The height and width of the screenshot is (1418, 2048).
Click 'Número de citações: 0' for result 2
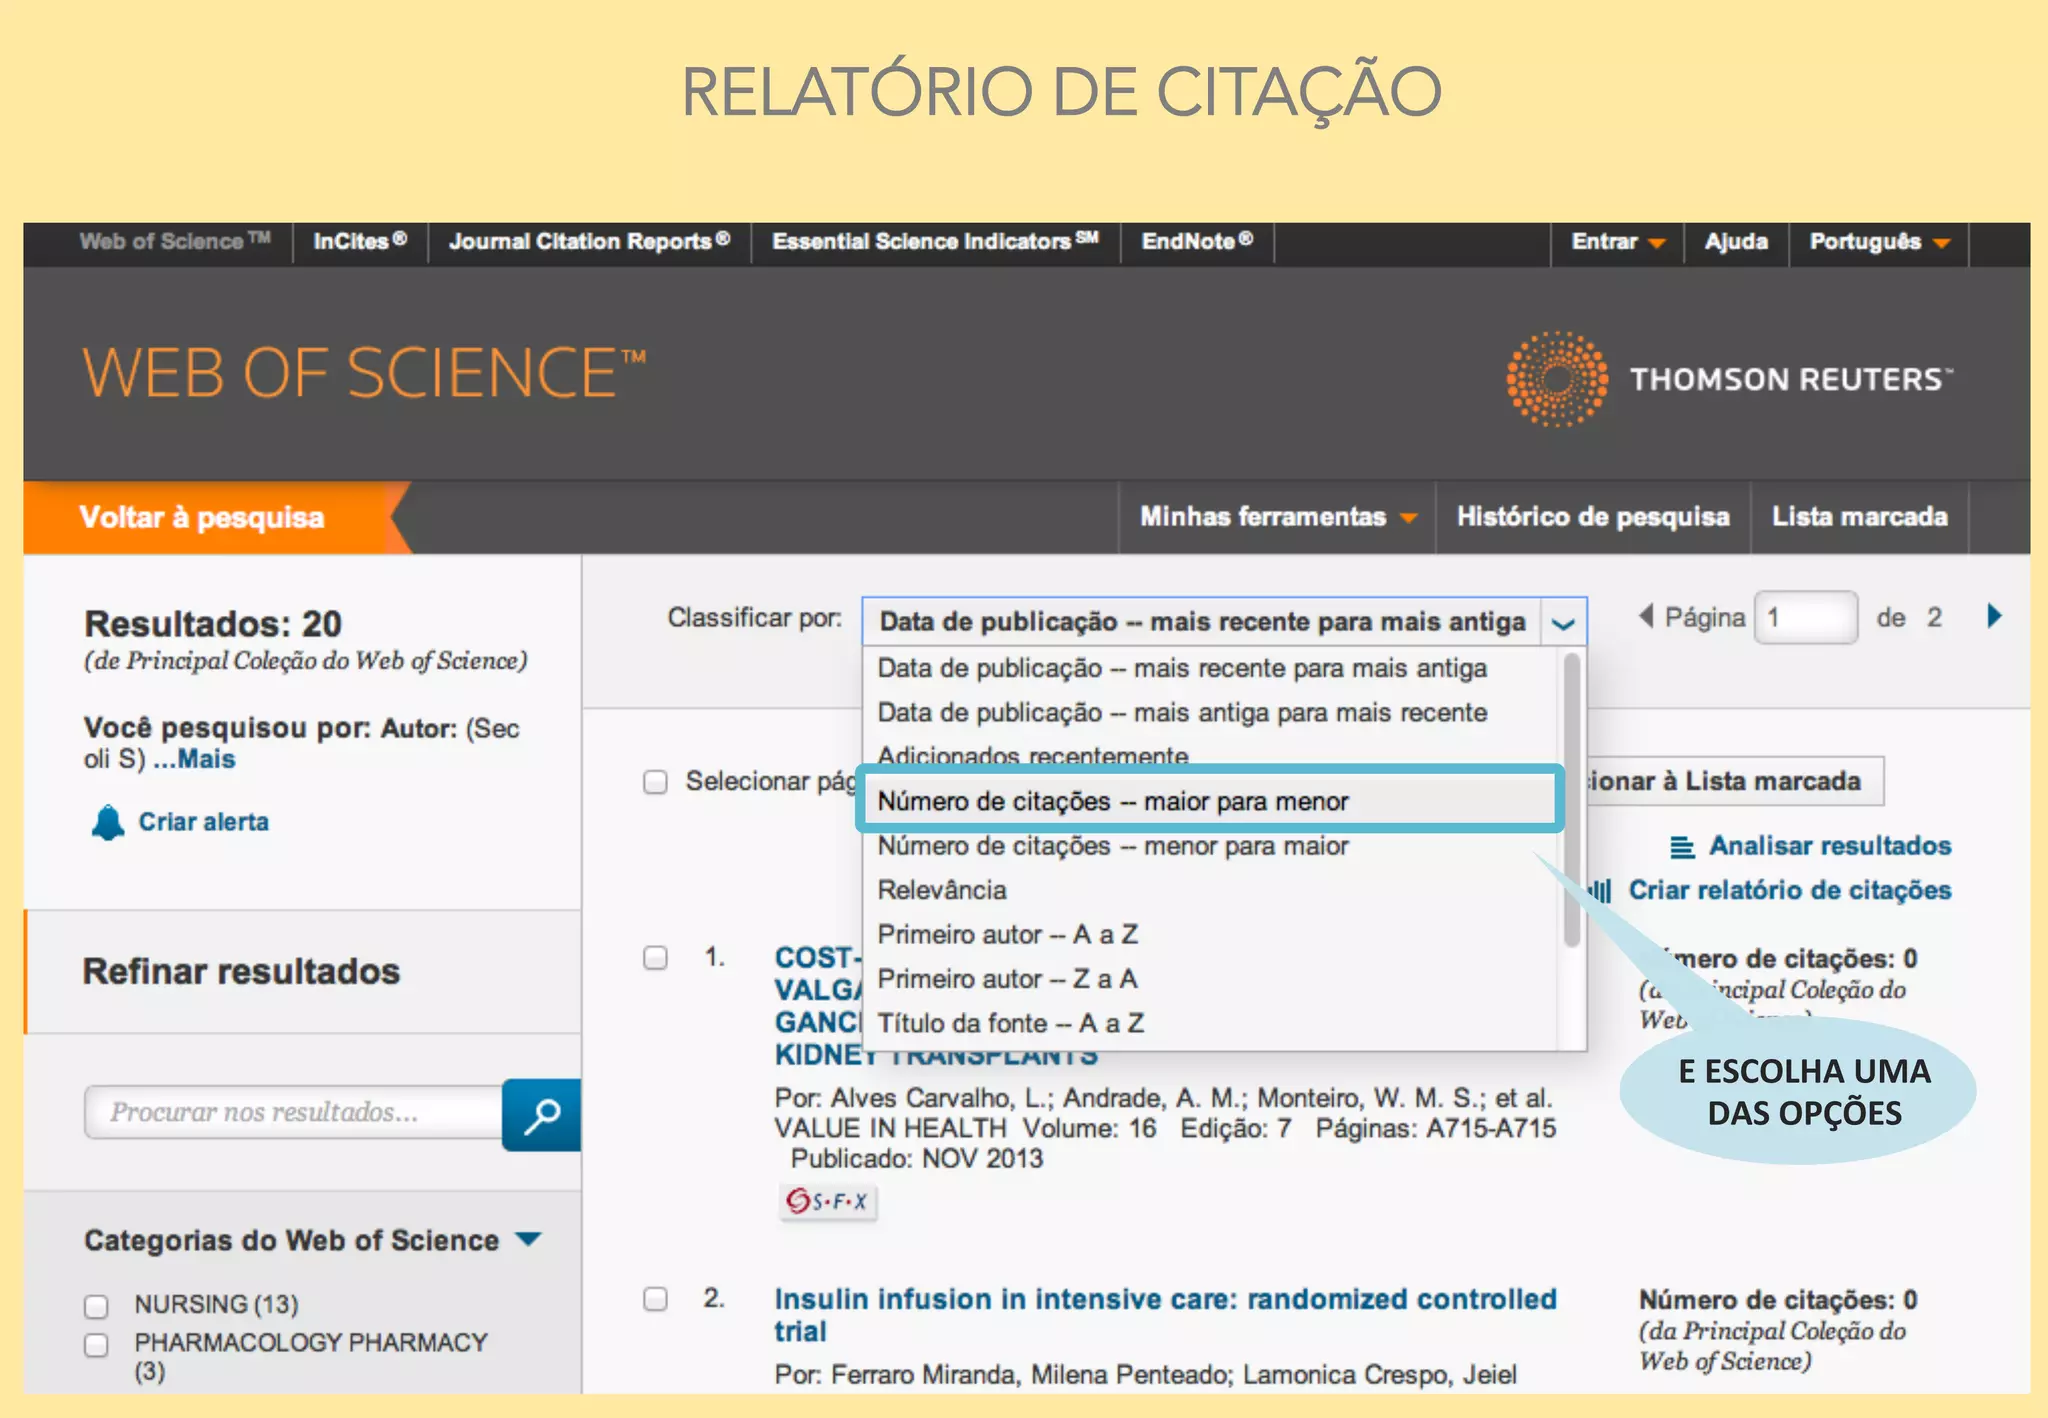pyautogui.click(x=1778, y=1300)
